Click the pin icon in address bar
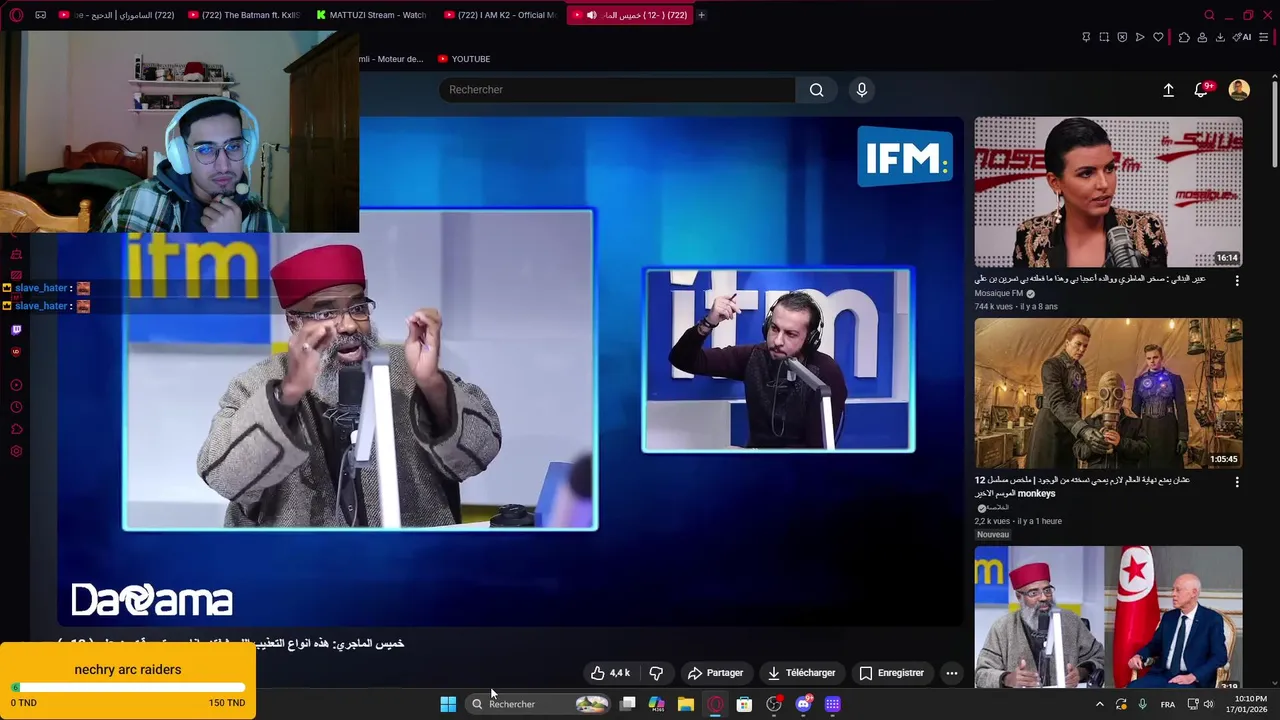 click(x=1086, y=37)
